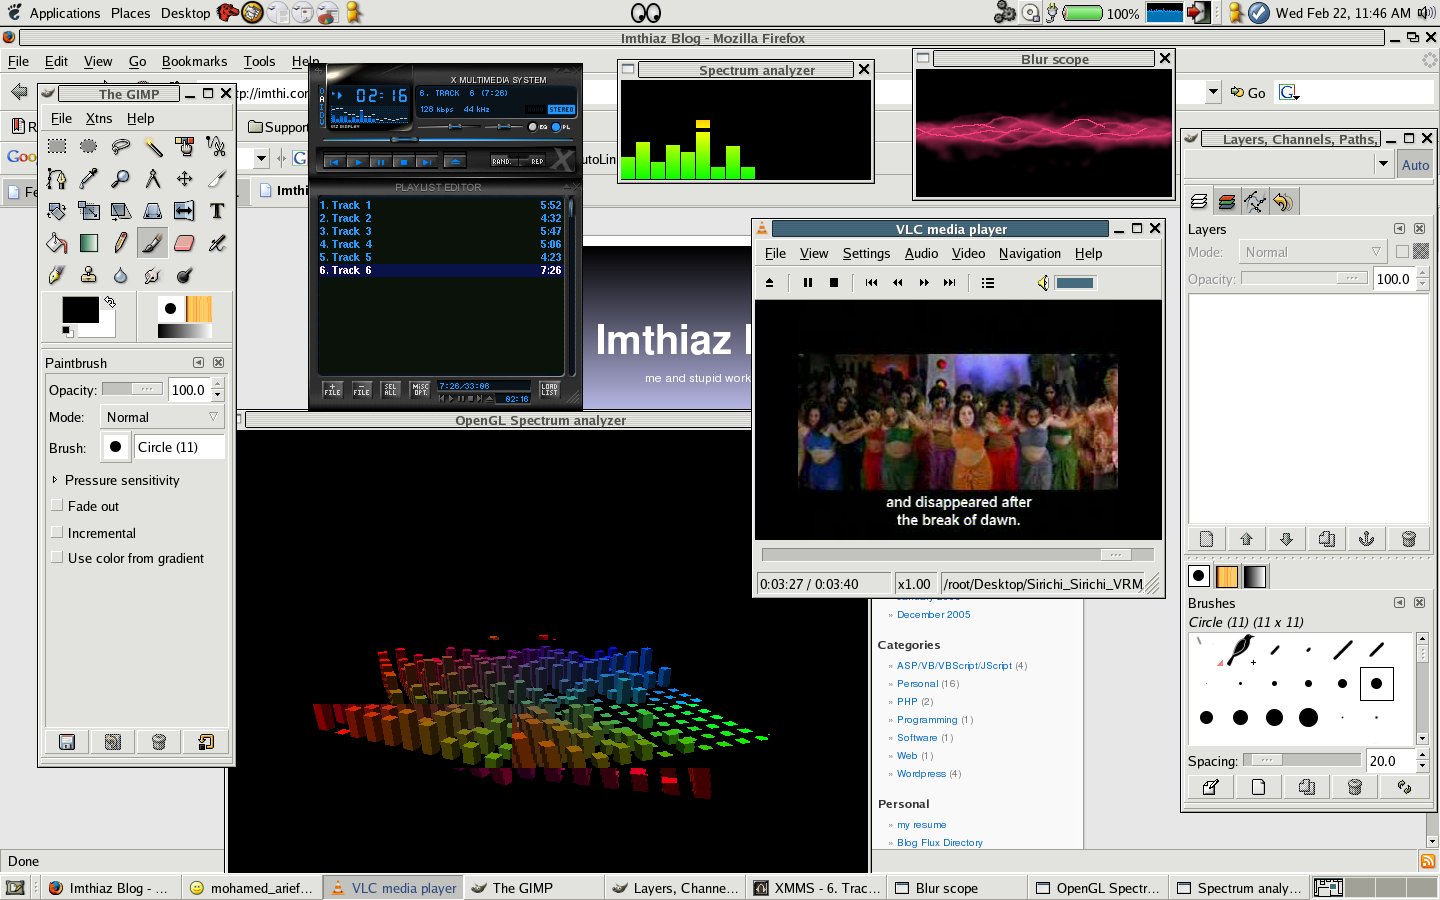Viewport: 1440px width, 900px height.
Task: Choose the Clone stamp tool
Action: click(x=89, y=275)
